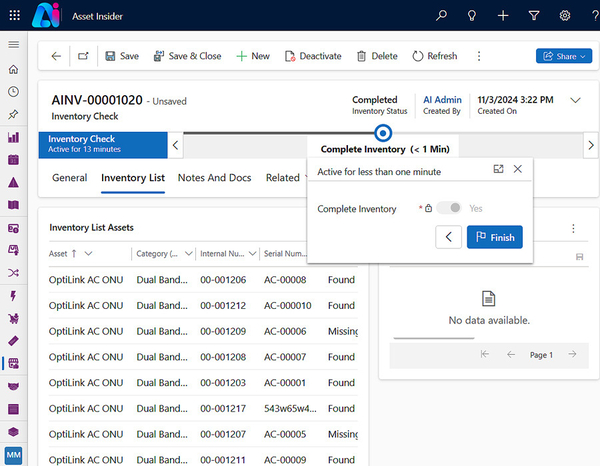The image size is (600, 466).
Task: Select row with internal number 00-001217
Action: (x=203, y=408)
